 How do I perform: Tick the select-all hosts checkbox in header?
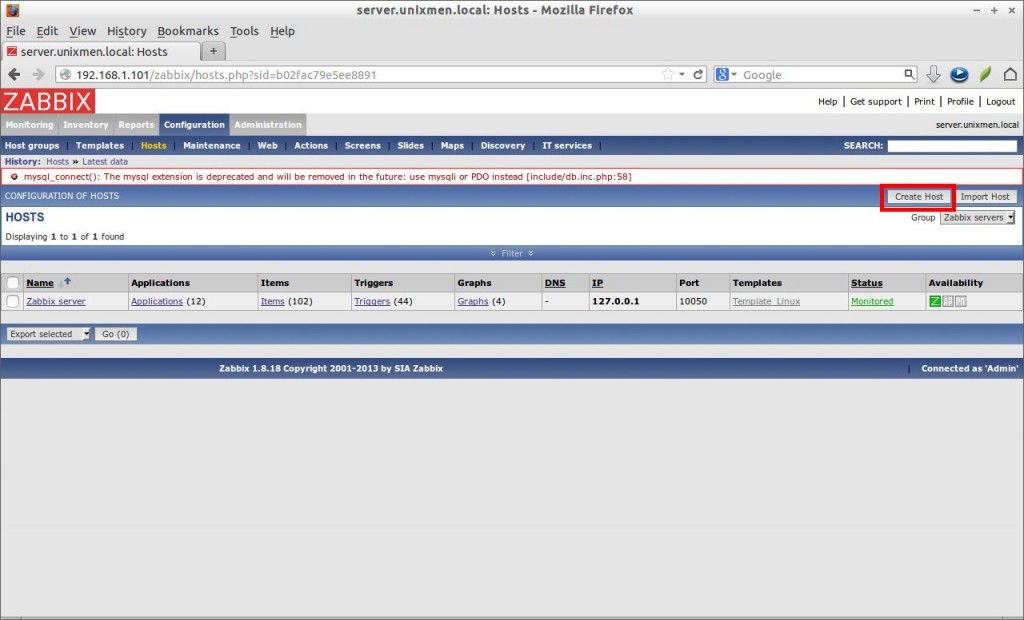13,283
